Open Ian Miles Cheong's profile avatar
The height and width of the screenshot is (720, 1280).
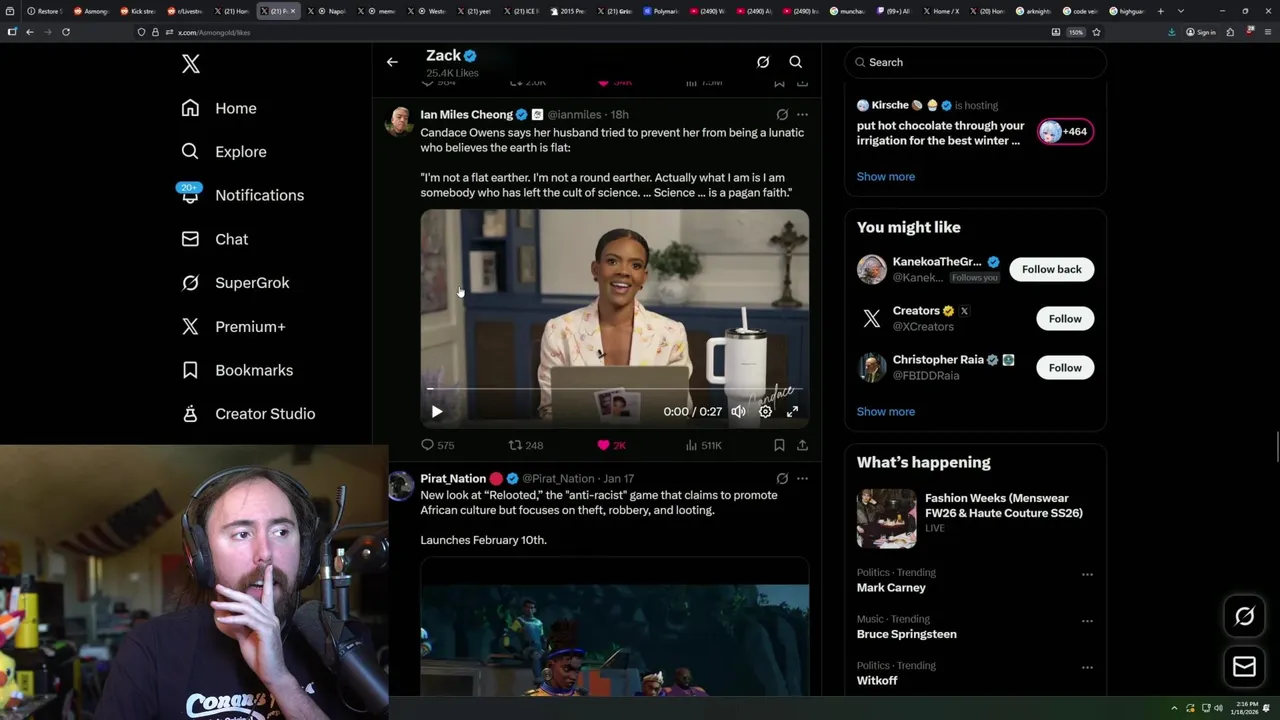400,121
